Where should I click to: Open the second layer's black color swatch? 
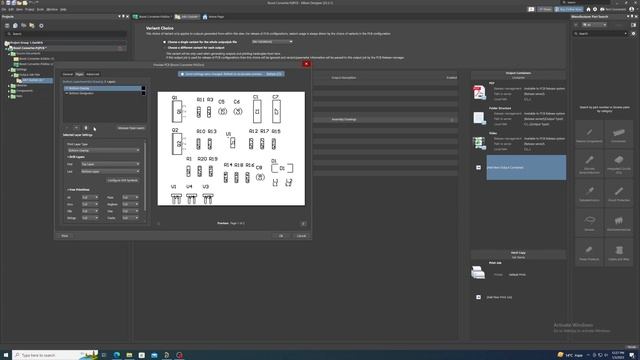143,93
